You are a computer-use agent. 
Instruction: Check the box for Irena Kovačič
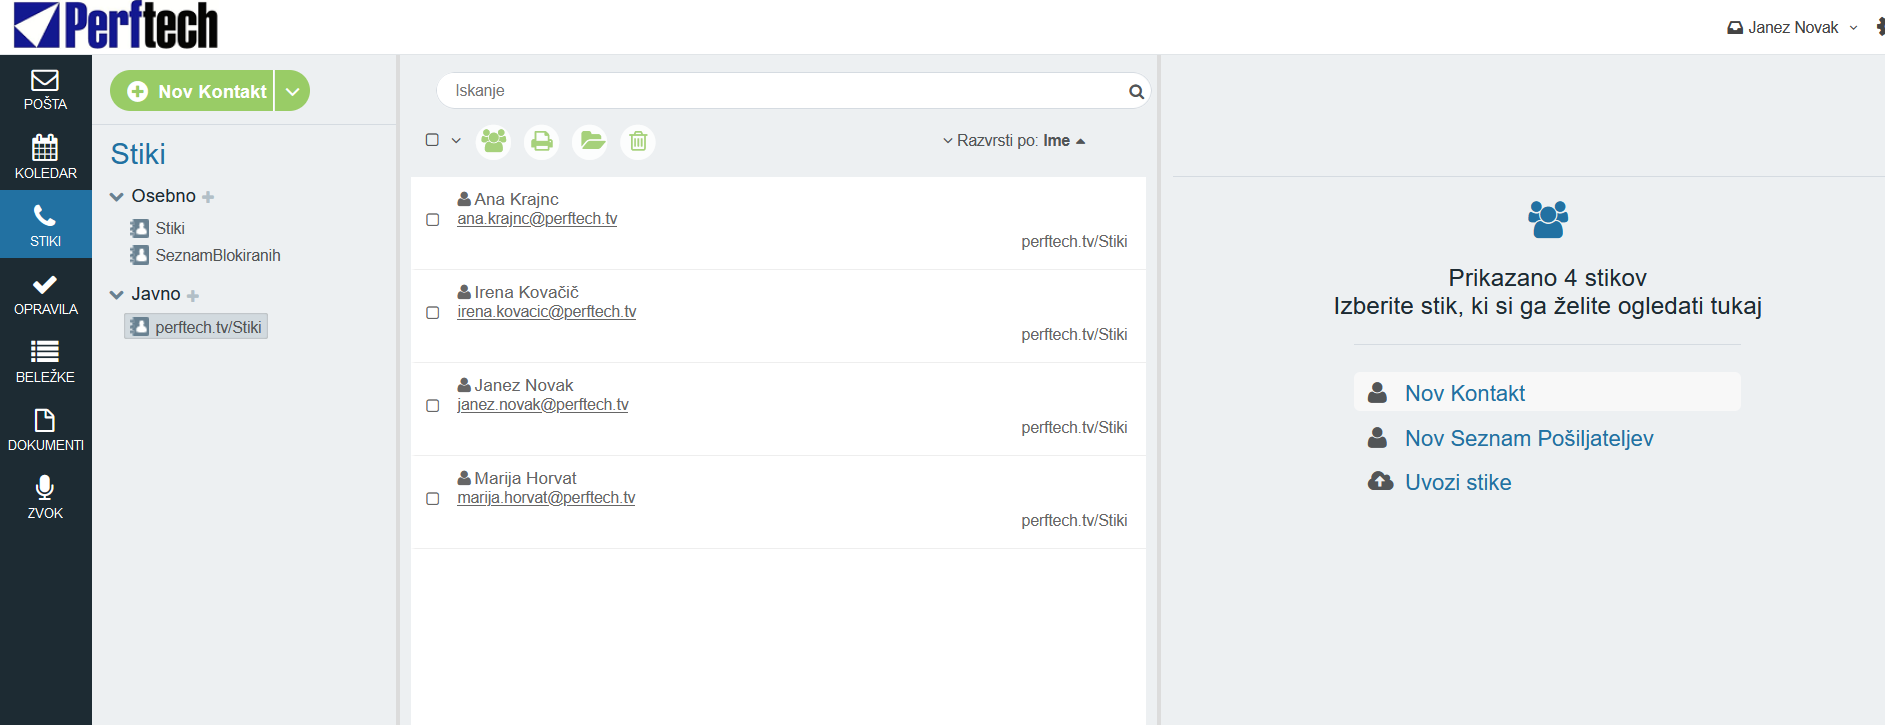pos(433,313)
